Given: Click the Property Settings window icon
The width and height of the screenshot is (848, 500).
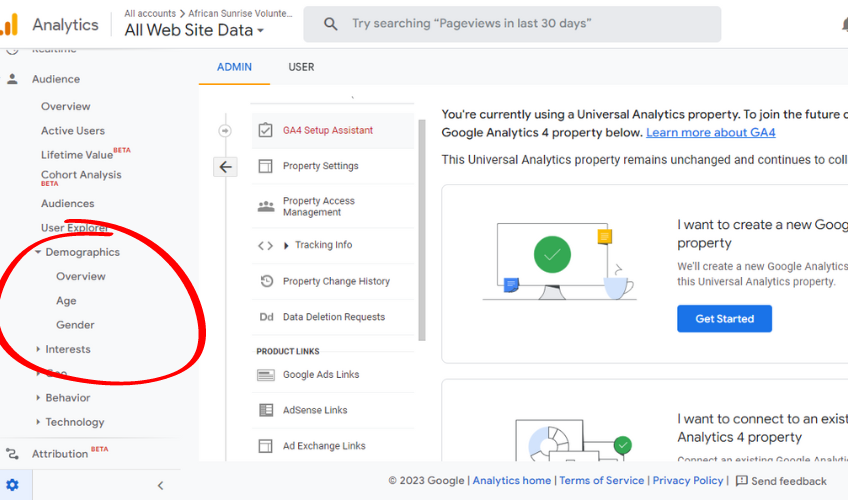Looking at the screenshot, I should (x=266, y=166).
